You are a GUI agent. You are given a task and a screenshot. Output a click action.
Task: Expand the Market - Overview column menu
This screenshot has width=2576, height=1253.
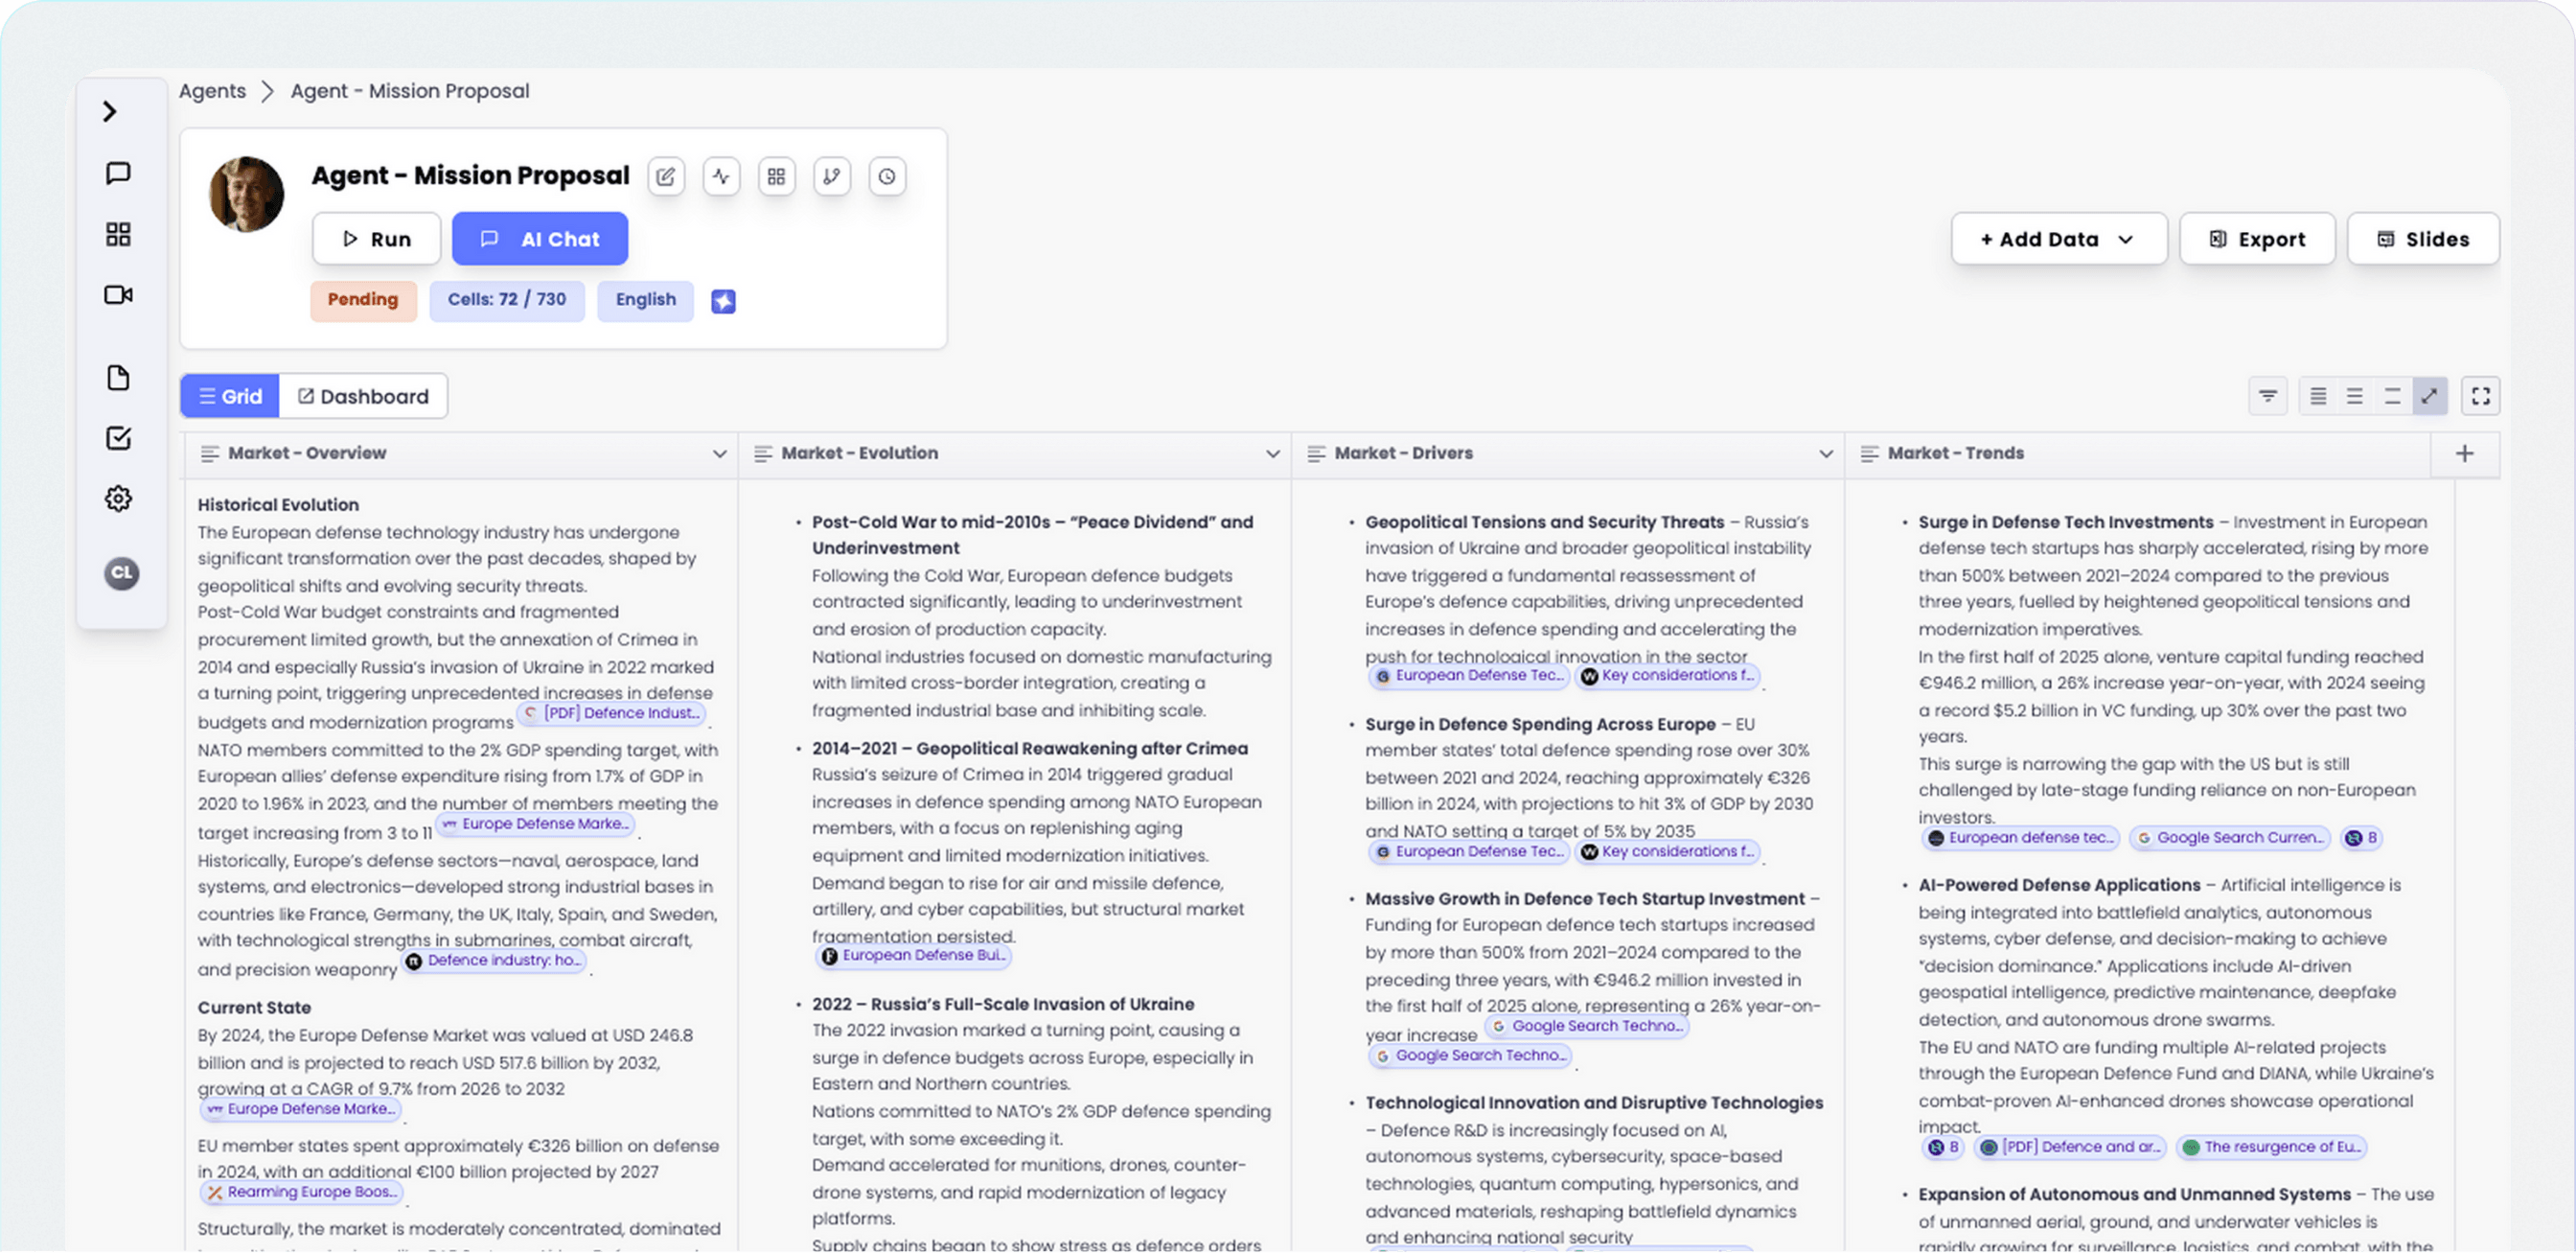point(722,453)
